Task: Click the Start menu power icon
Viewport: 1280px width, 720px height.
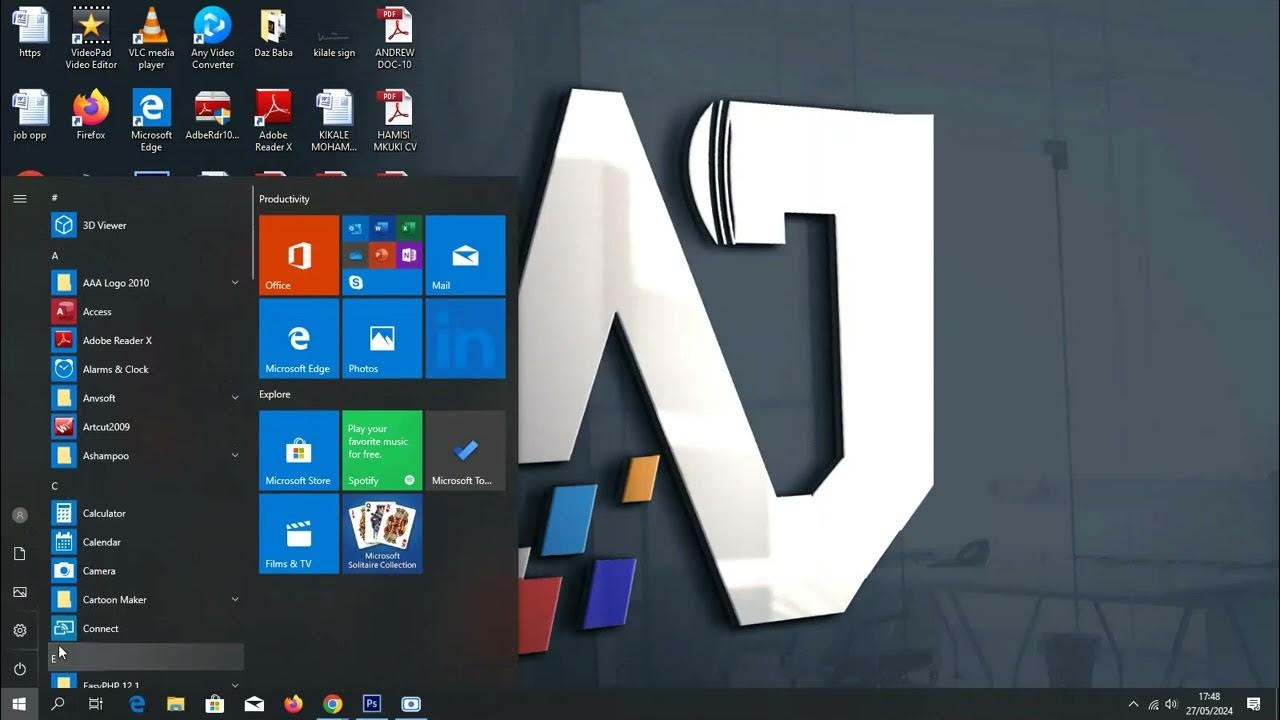Action: coord(19,669)
